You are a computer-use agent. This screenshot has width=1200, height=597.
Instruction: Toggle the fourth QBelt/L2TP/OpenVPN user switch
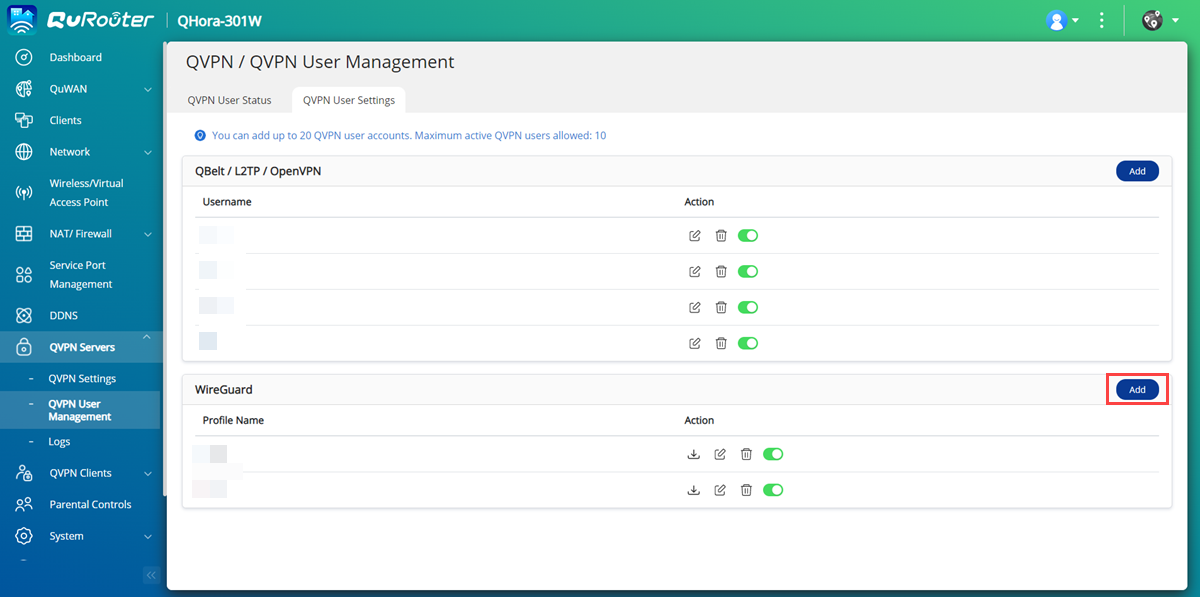[748, 344]
